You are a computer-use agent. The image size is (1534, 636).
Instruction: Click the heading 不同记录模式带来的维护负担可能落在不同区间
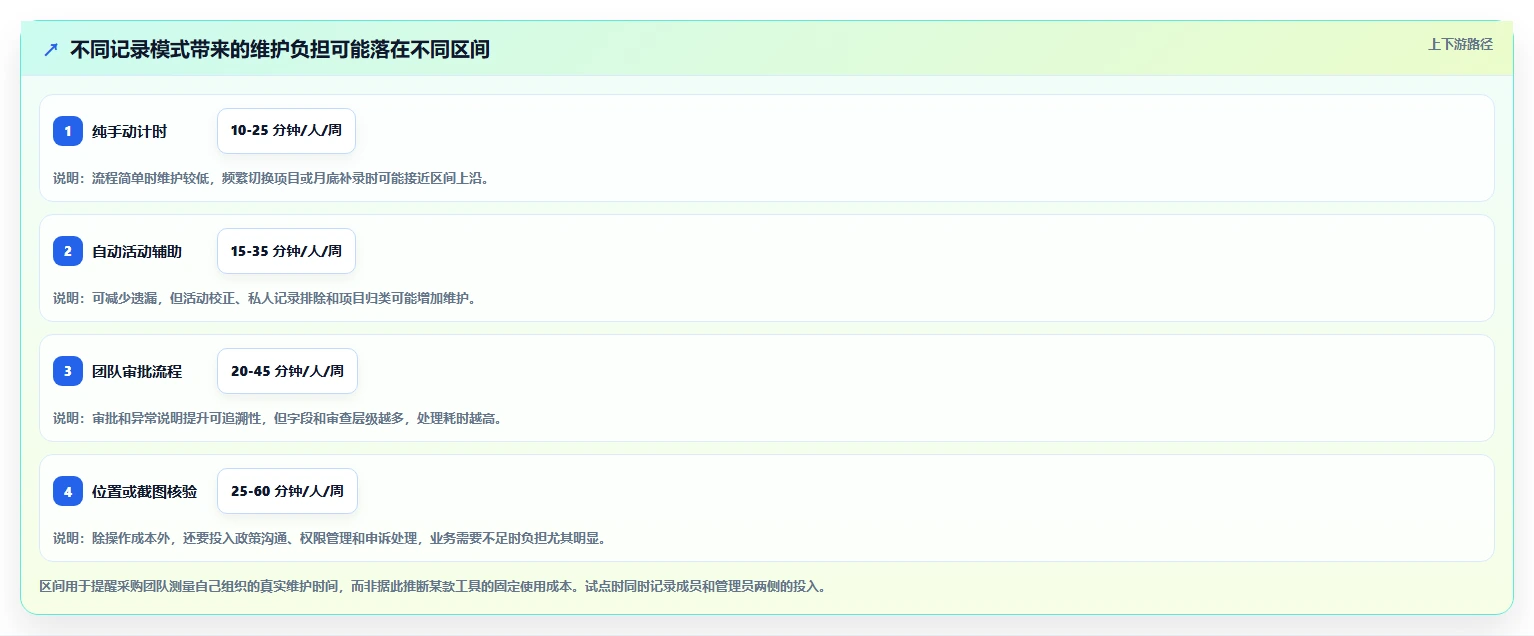[x=280, y=49]
